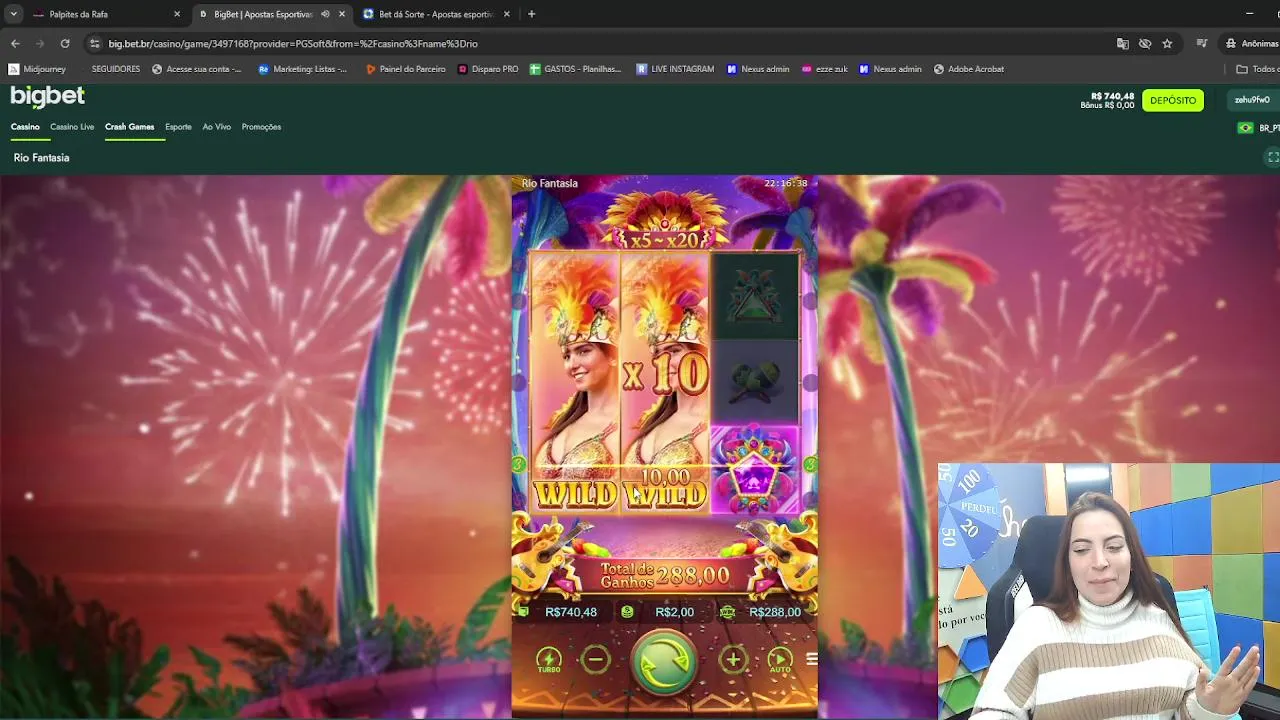Viewport: 1280px width, 720px height.
Task: Close the BigBet browser tab
Action: (341, 14)
